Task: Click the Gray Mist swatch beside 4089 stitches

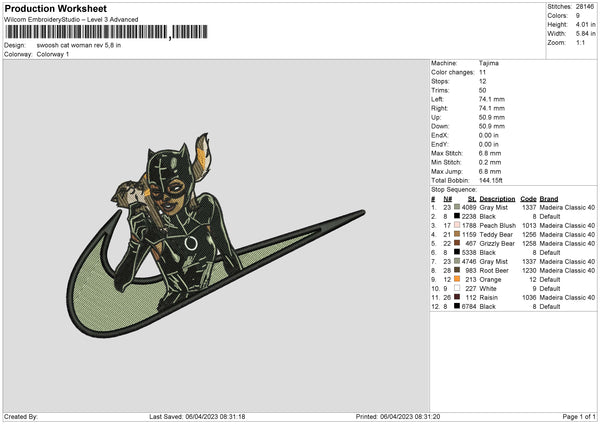Action: point(457,207)
